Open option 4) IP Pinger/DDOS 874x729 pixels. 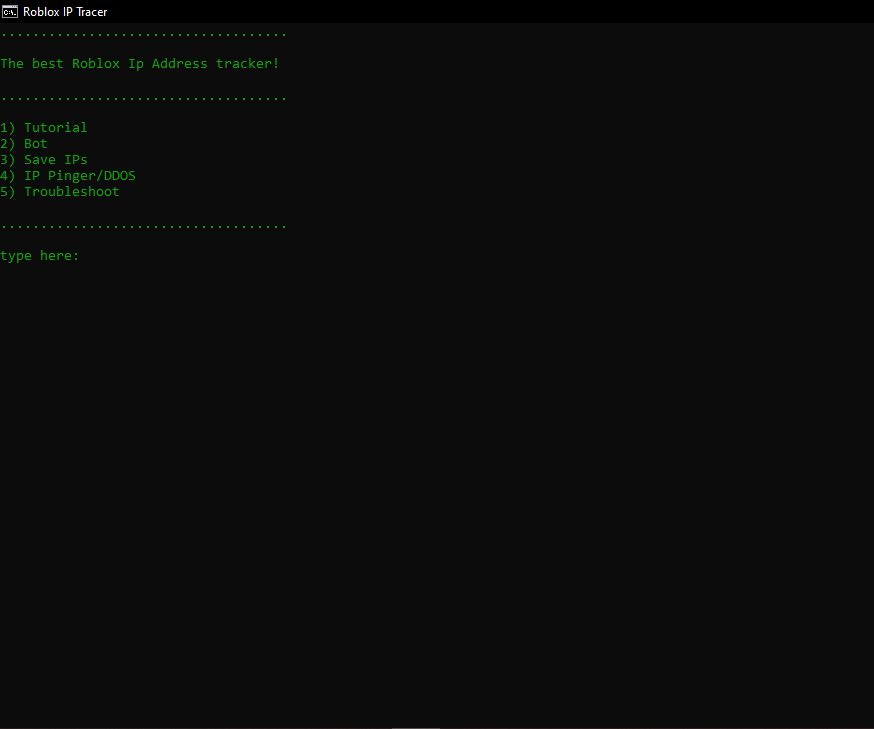click(x=67, y=175)
